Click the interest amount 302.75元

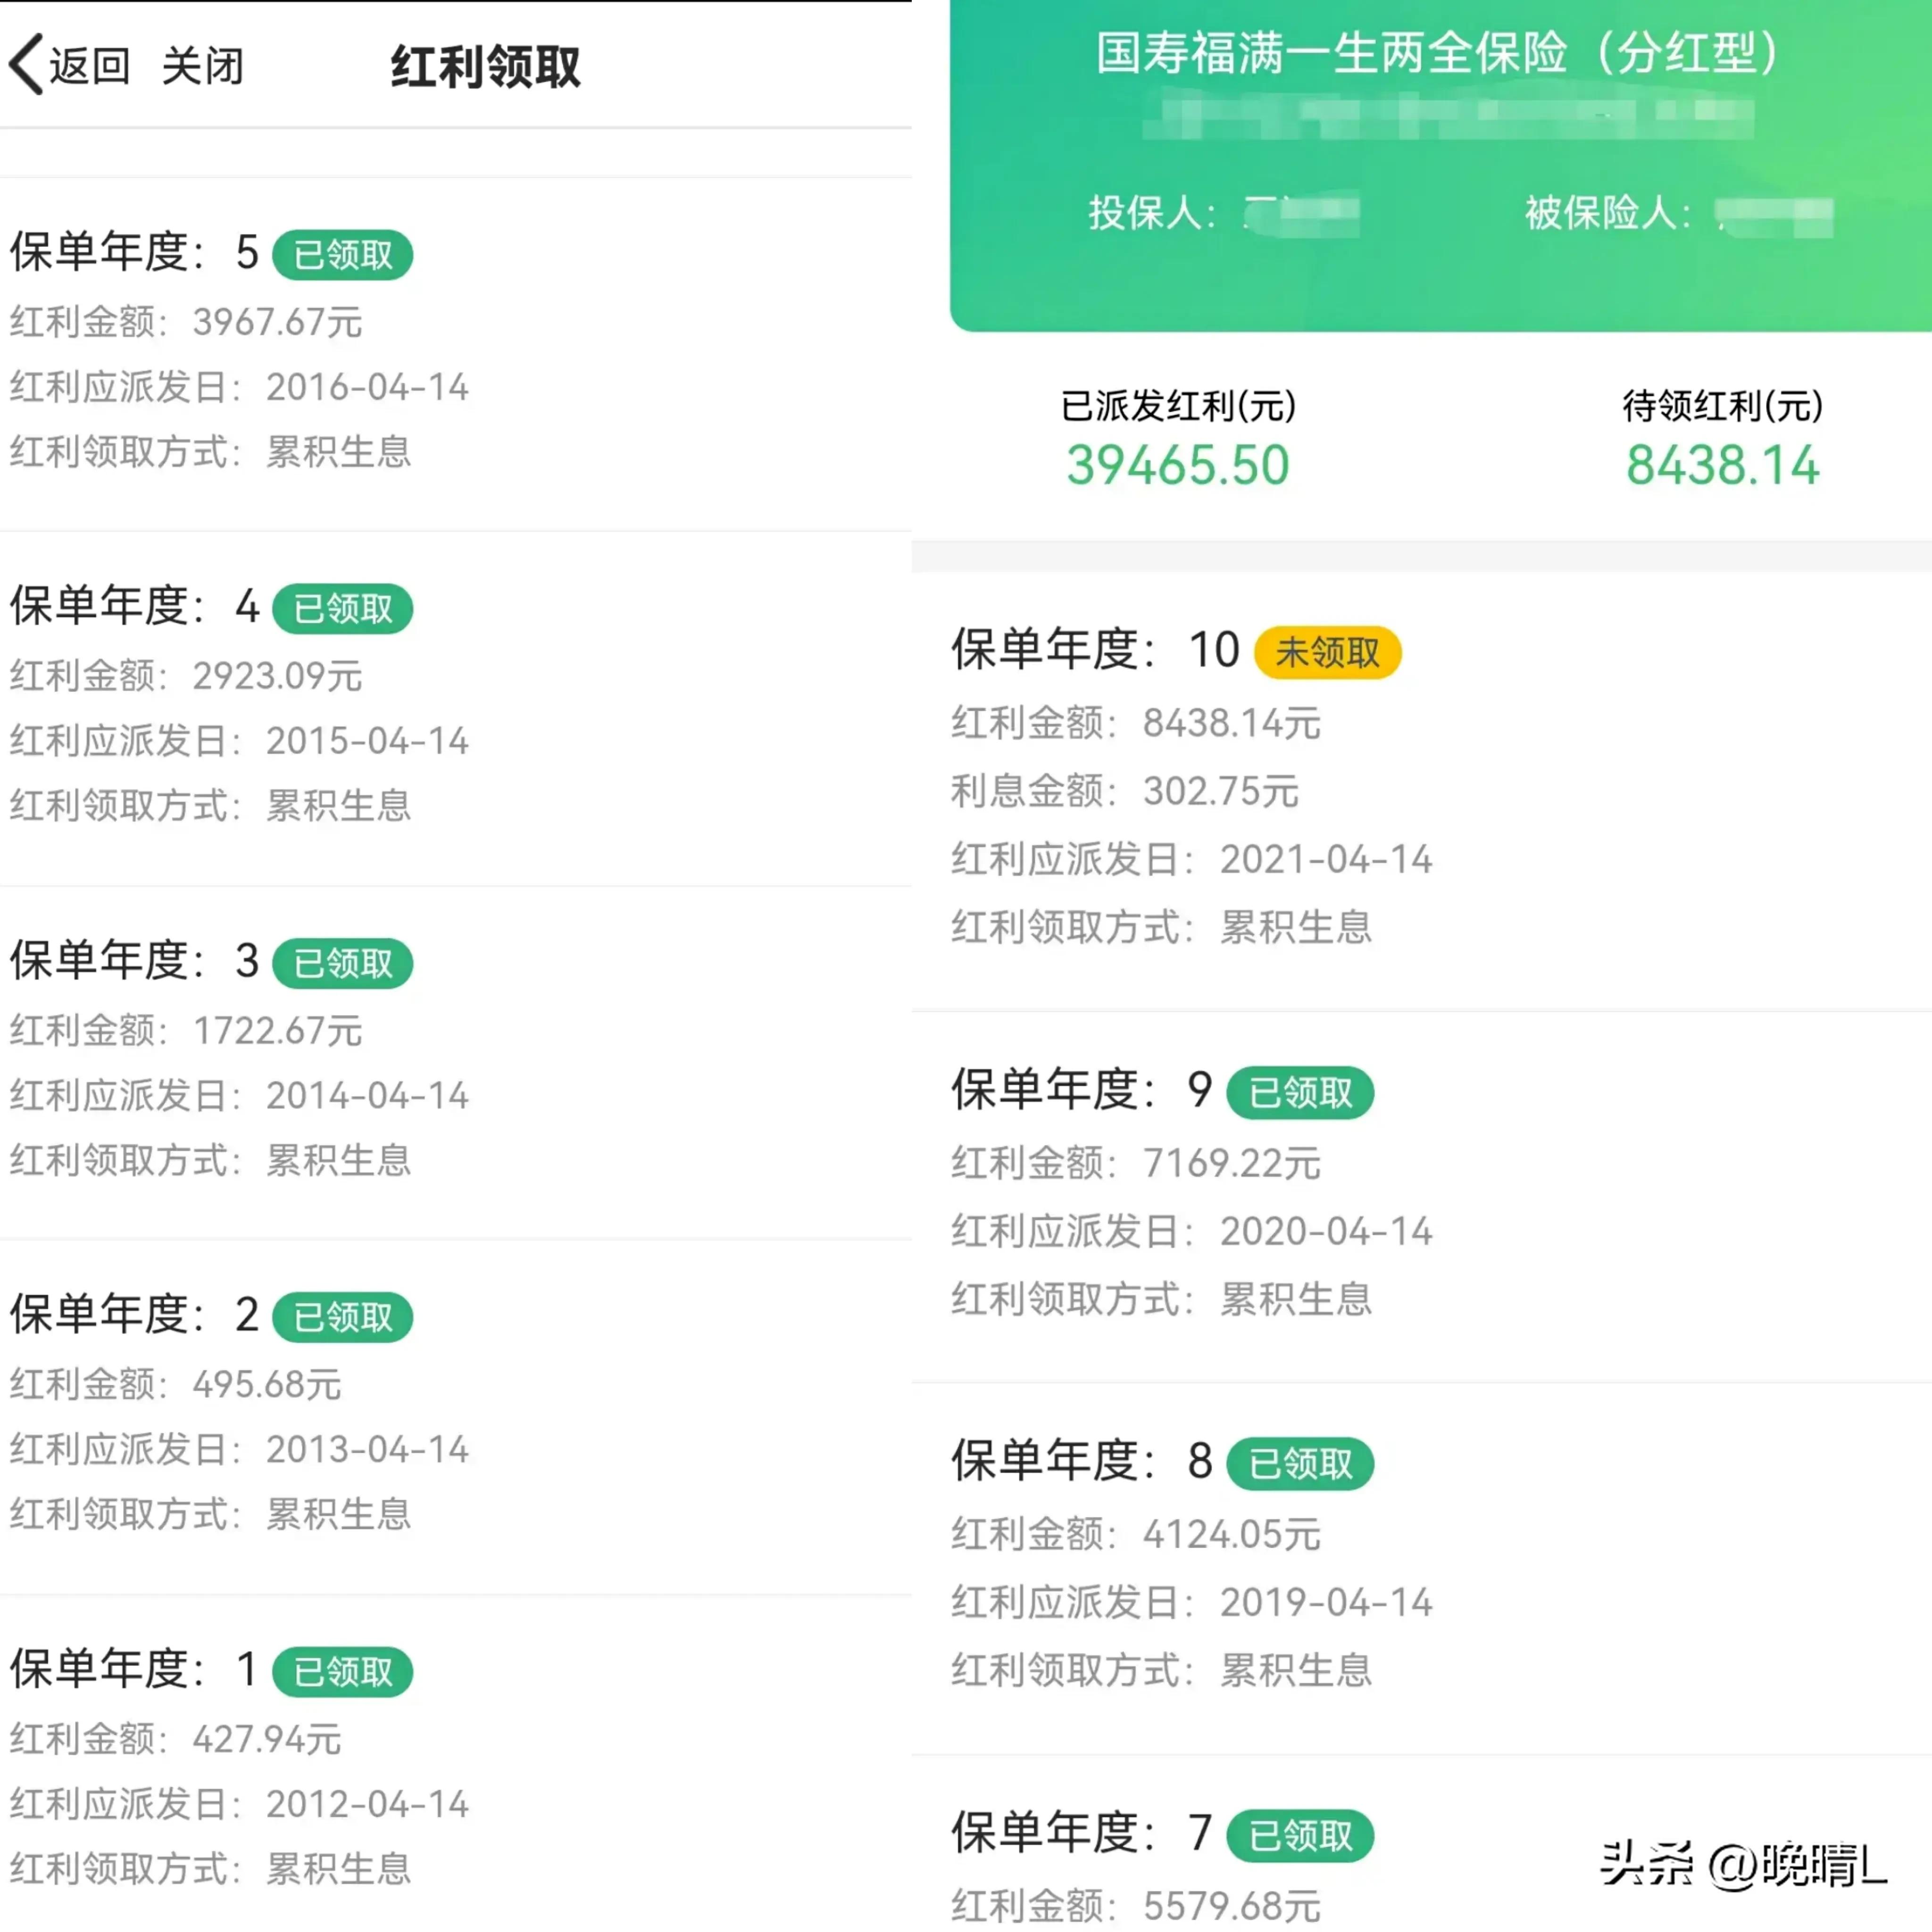1222,792
